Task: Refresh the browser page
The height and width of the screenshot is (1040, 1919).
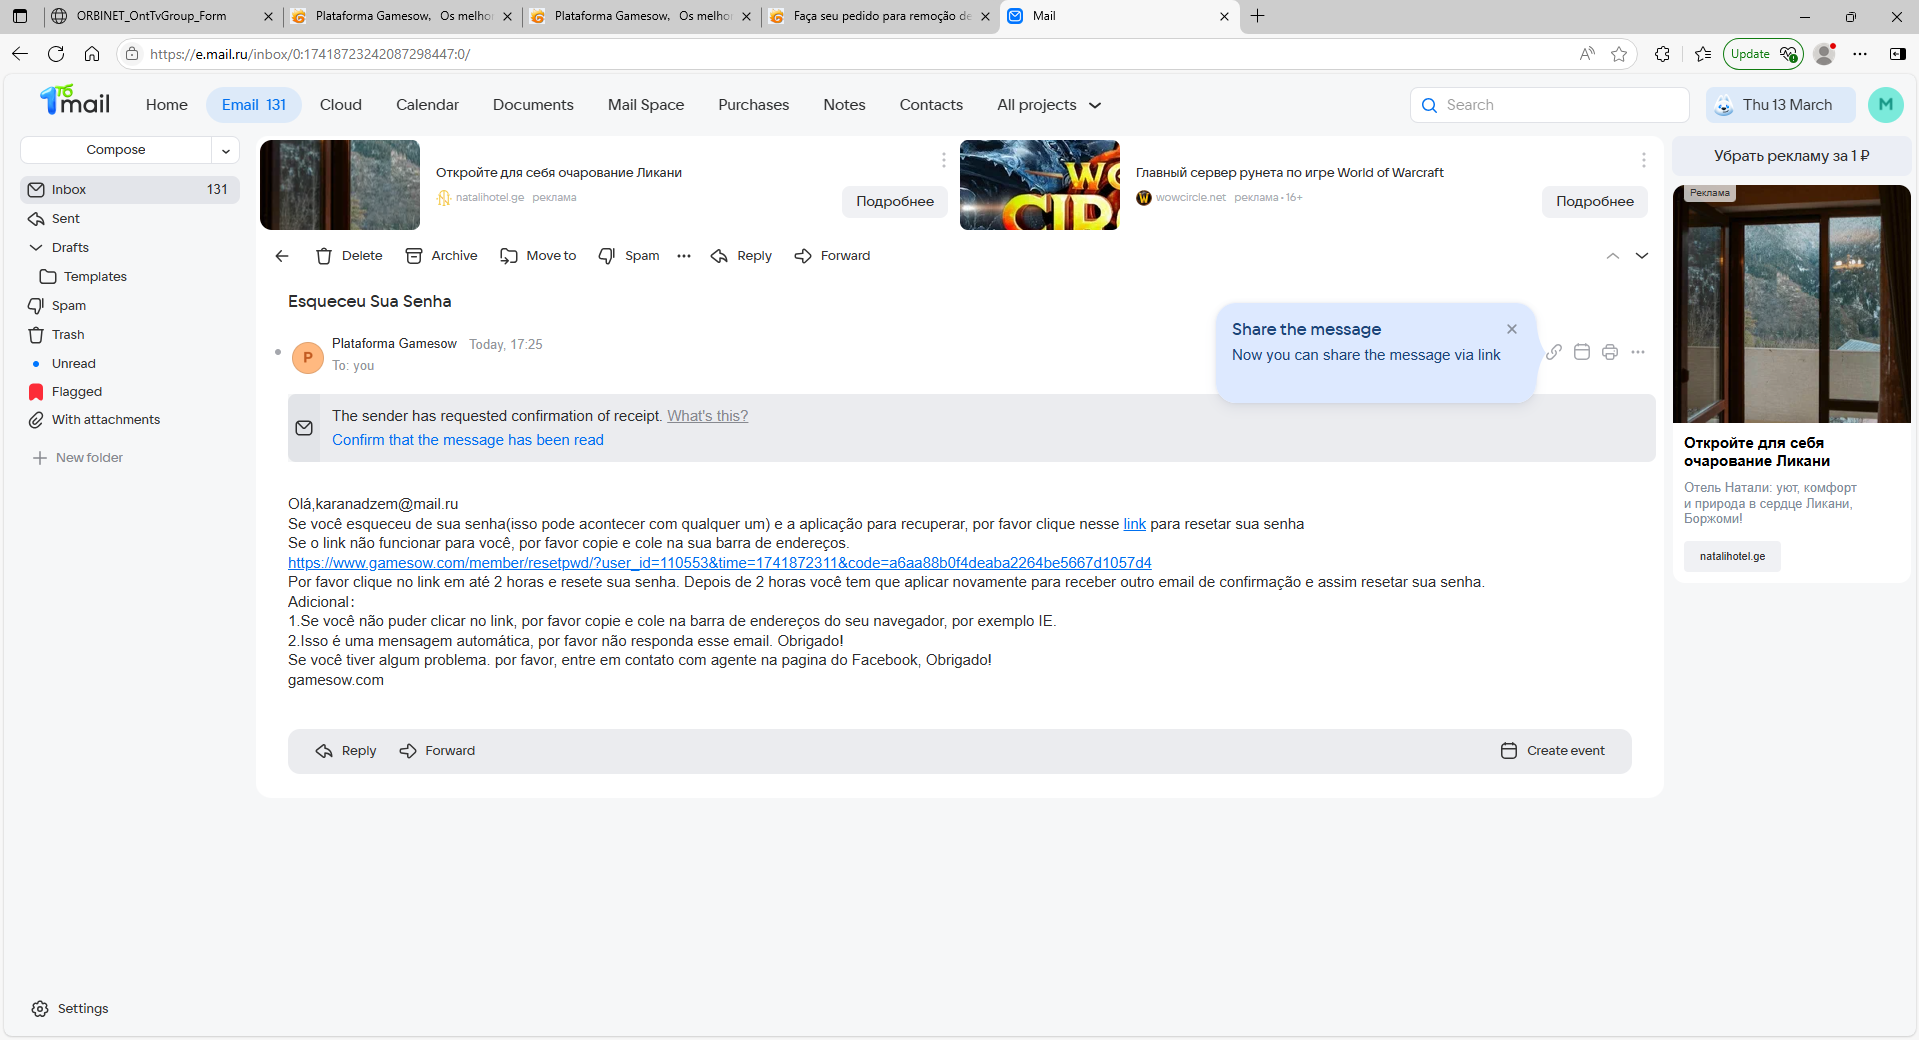Action: 56,54
